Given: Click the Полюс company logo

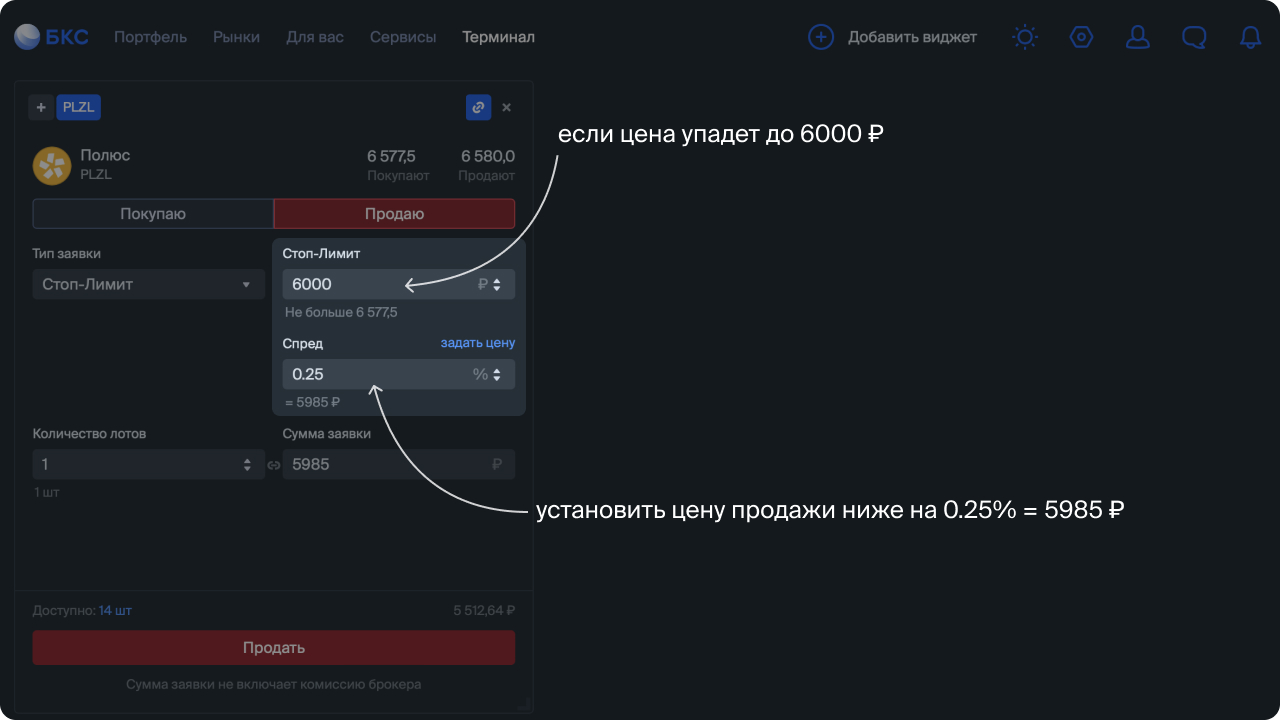Looking at the screenshot, I should coord(52,165).
